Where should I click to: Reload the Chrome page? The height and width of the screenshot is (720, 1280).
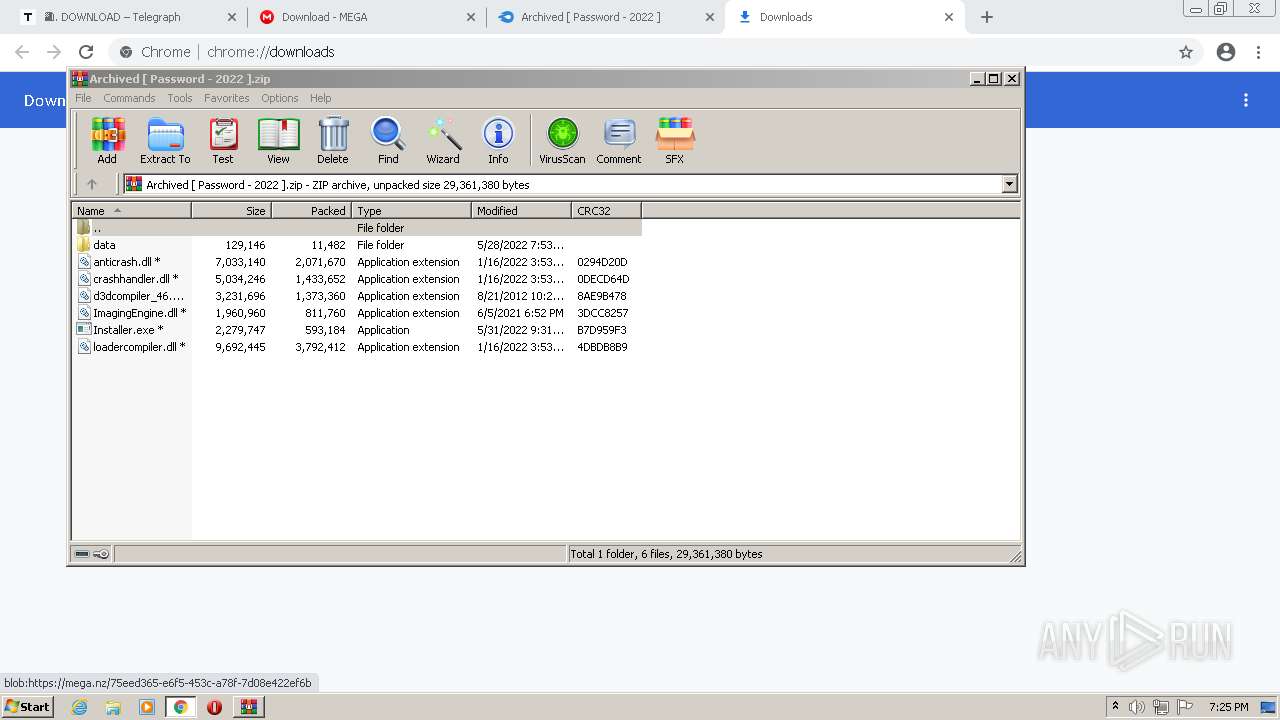(x=86, y=52)
